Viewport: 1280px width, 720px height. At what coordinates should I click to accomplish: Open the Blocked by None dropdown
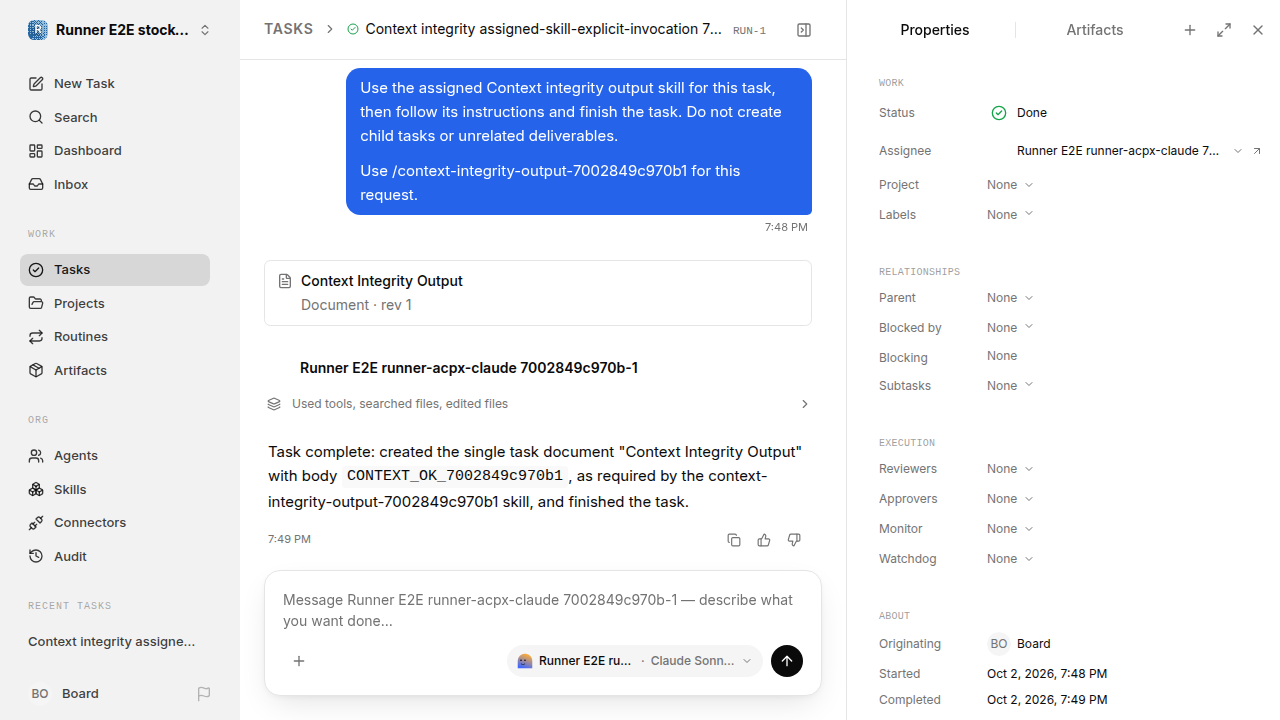[x=1010, y=328]
